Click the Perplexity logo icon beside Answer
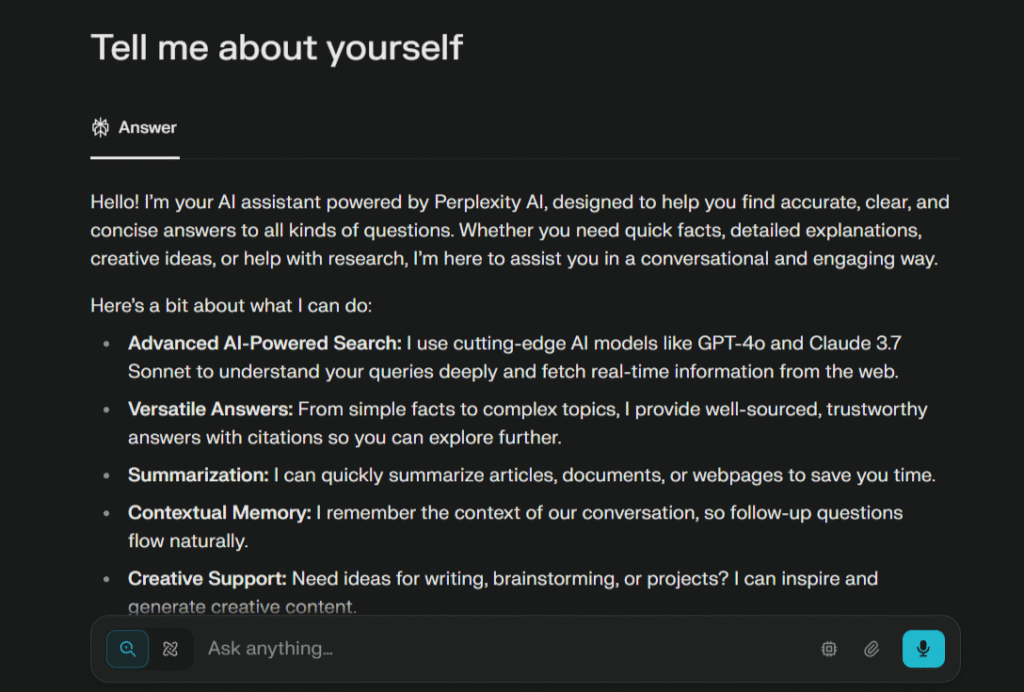Viewport: 1024px width, 692px height. [x=101, y=127]
